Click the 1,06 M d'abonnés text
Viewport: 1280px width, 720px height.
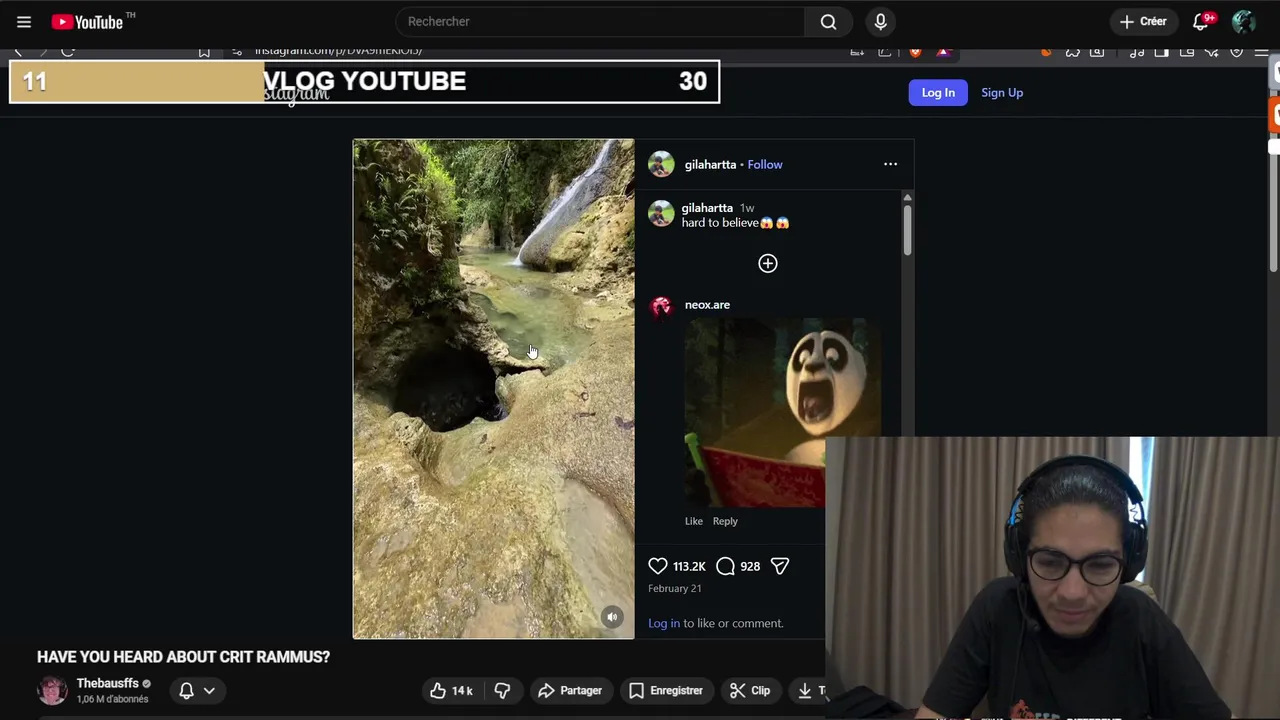(x=112, y=699)
